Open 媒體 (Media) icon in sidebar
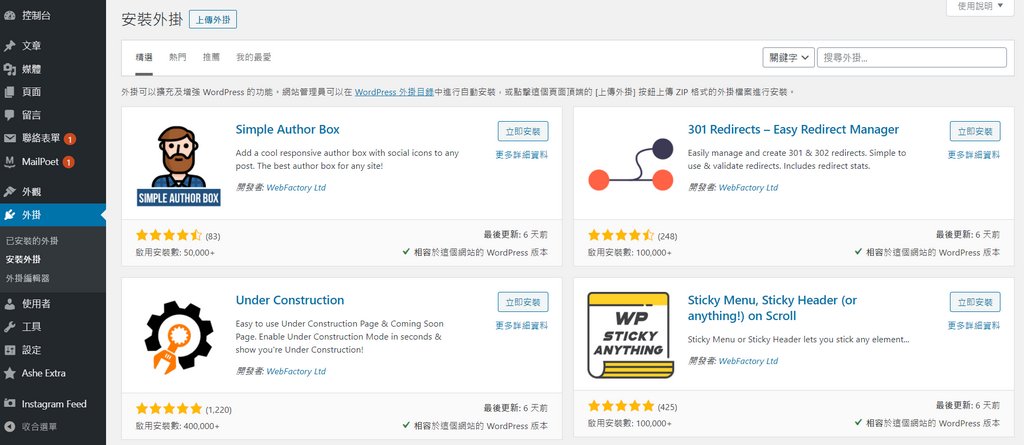Screen dimensions: 1024x445 10,69
